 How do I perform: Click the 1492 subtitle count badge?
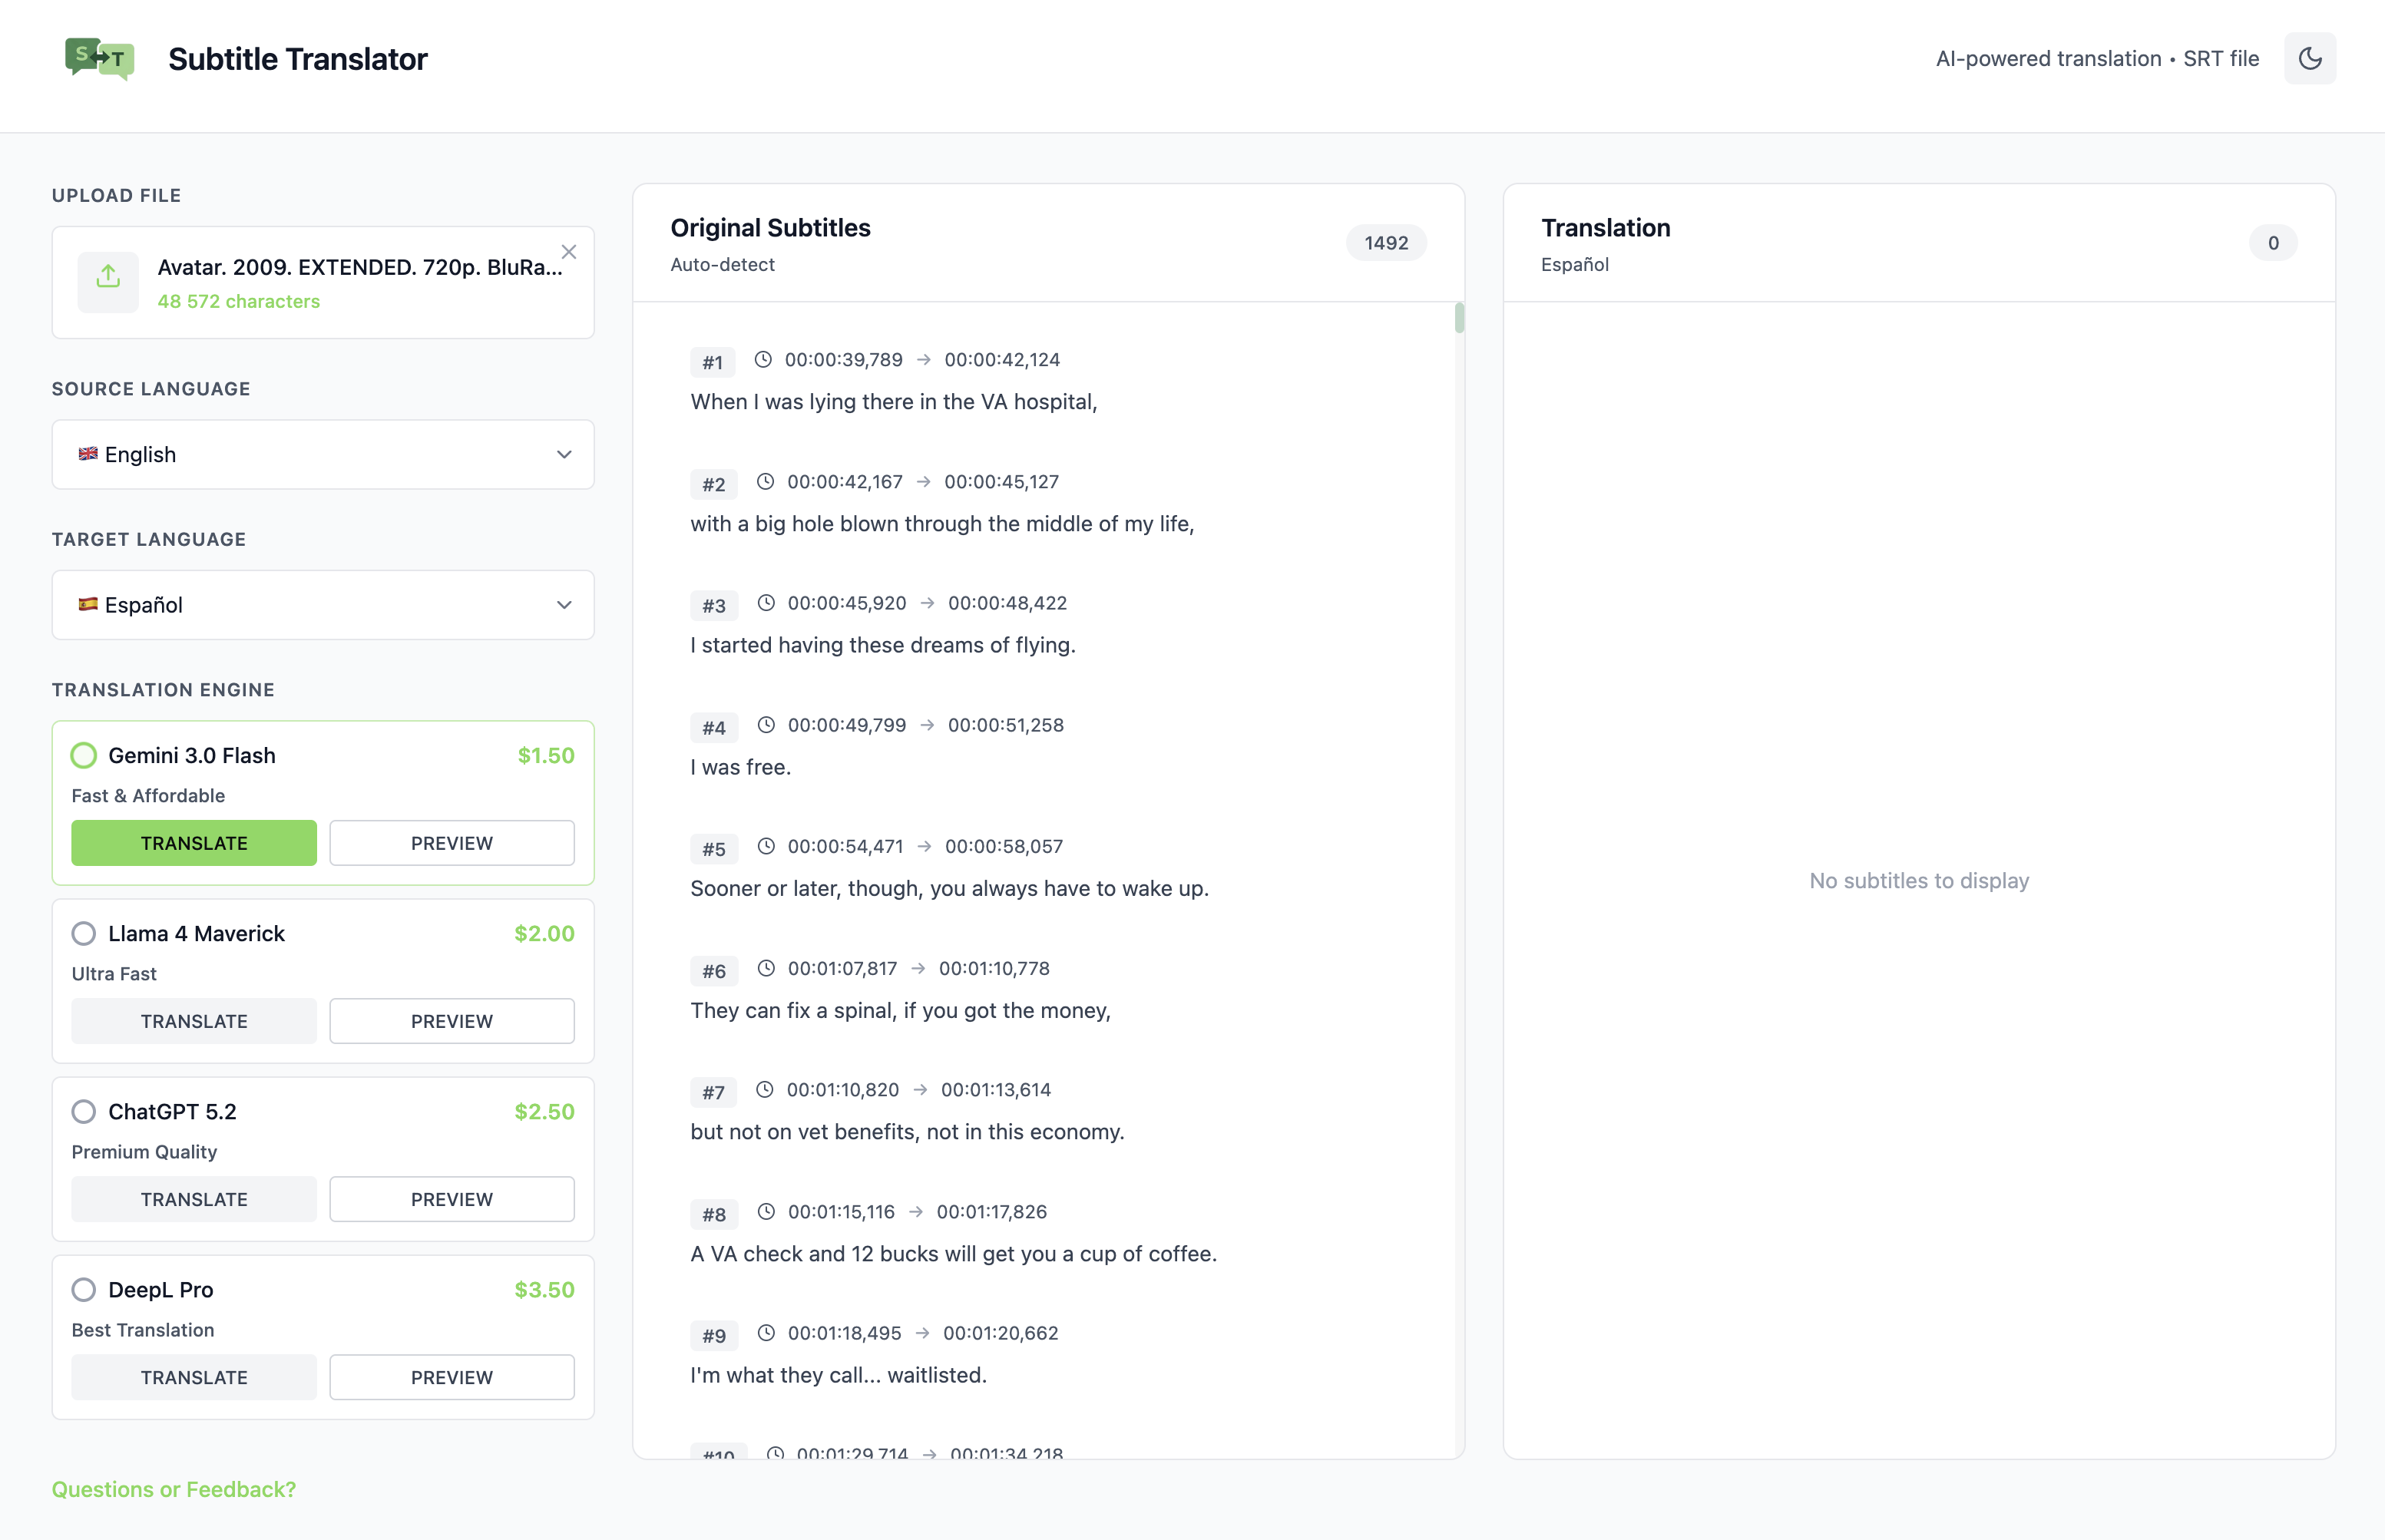click(x=1385, y=243)
